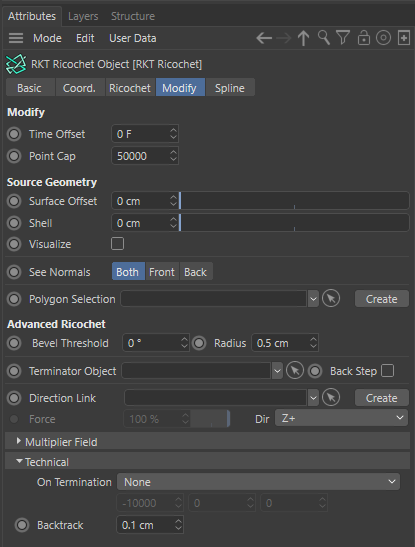Click the new attribute manager plus icon

coord(403,38)
